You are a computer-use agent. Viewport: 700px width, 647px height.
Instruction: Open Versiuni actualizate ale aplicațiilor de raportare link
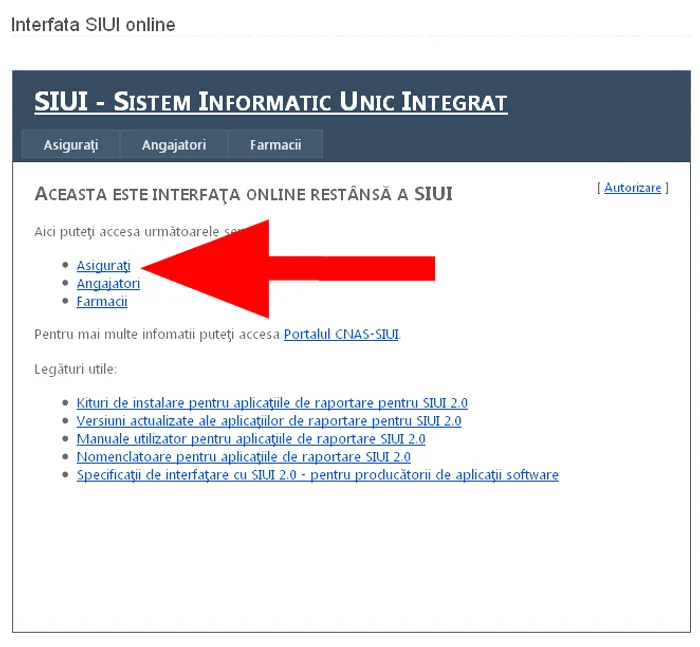pyautogui.click(x=269, y=421)
